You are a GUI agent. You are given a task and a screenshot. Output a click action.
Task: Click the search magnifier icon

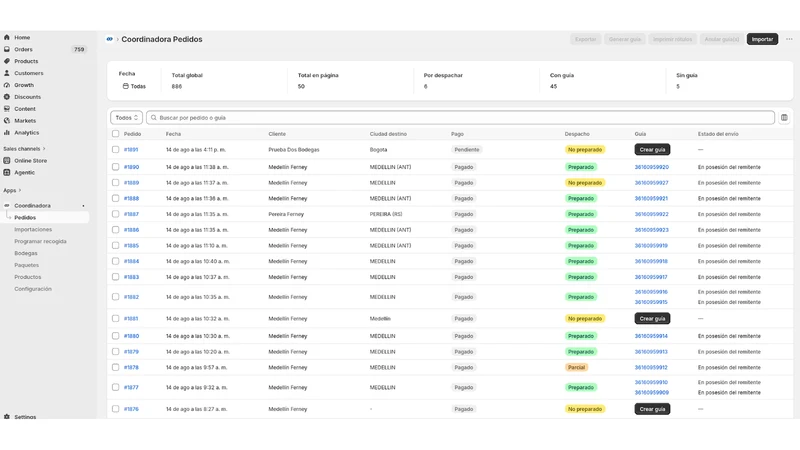154,118
